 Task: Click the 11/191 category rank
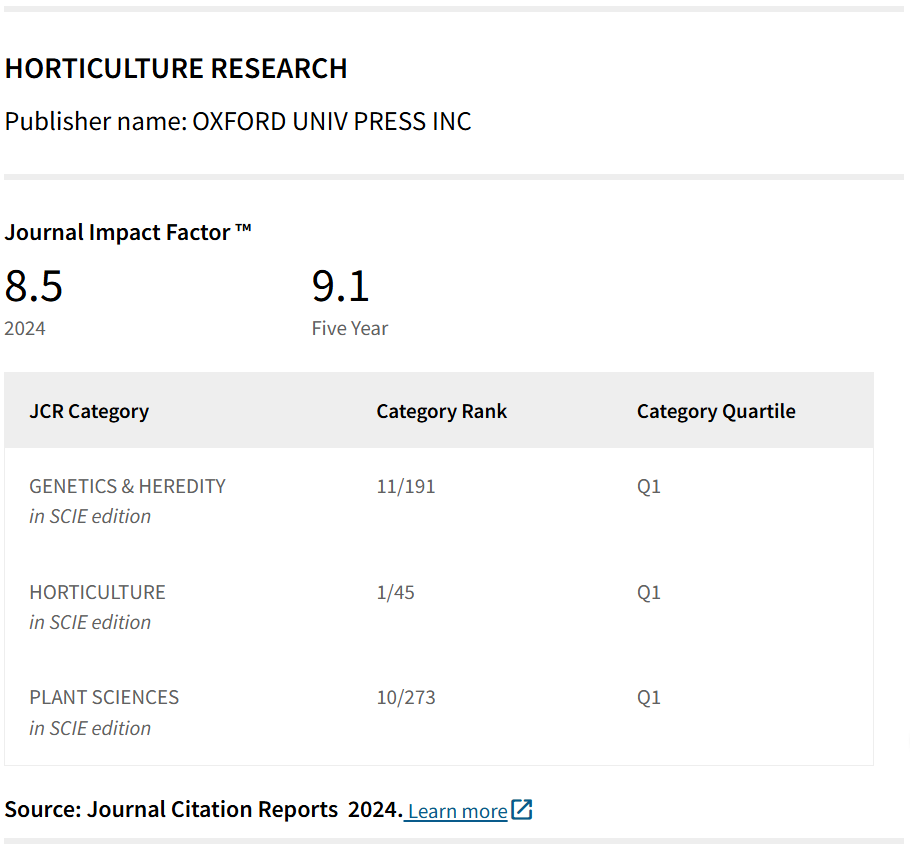405,487
